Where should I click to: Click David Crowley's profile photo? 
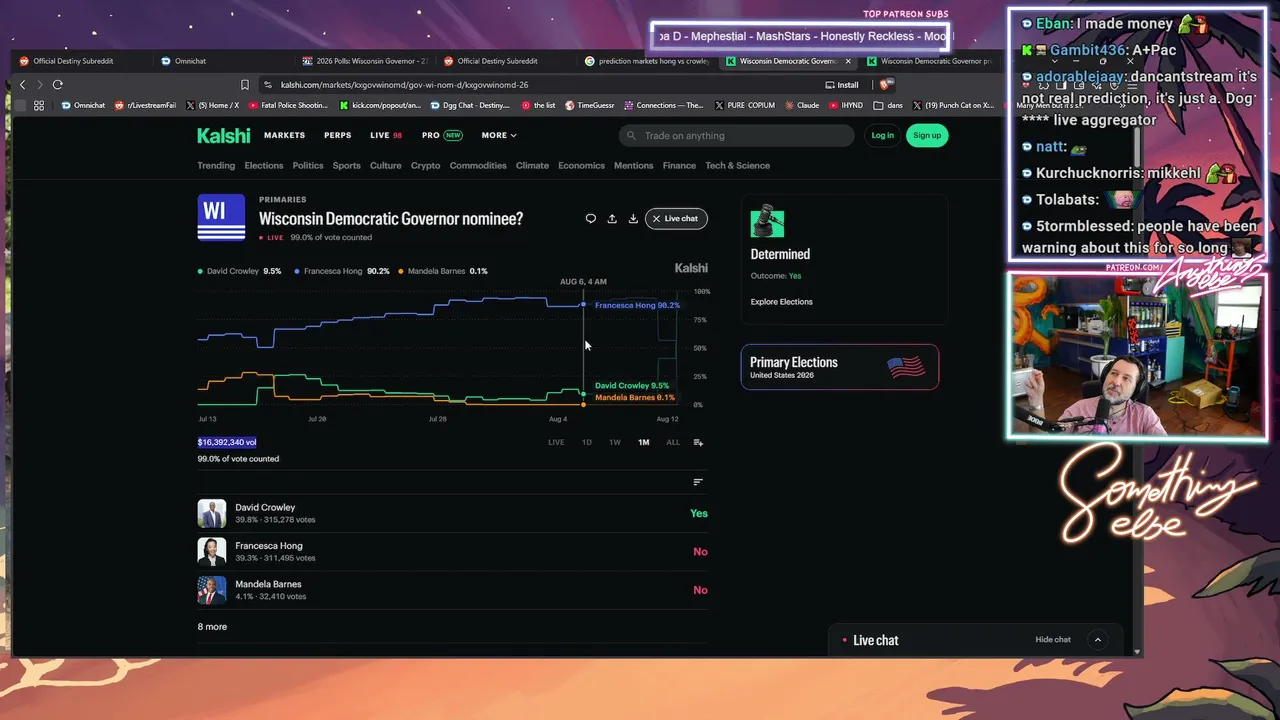tap(211, 513)
